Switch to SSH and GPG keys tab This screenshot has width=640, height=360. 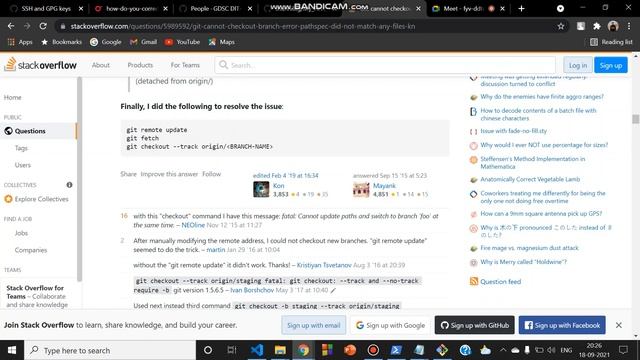coord(46,8)
